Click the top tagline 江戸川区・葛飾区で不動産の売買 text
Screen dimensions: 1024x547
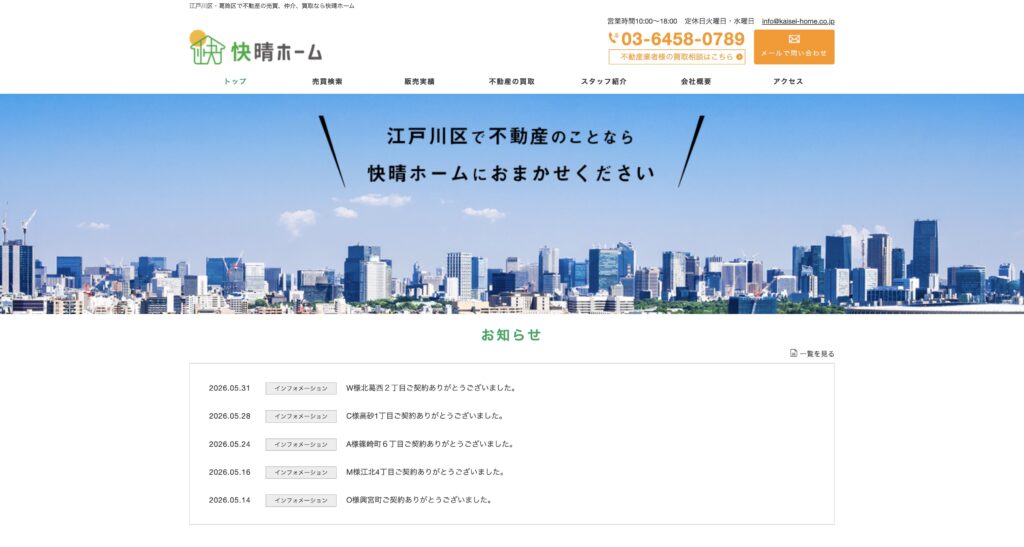[272, 6]
